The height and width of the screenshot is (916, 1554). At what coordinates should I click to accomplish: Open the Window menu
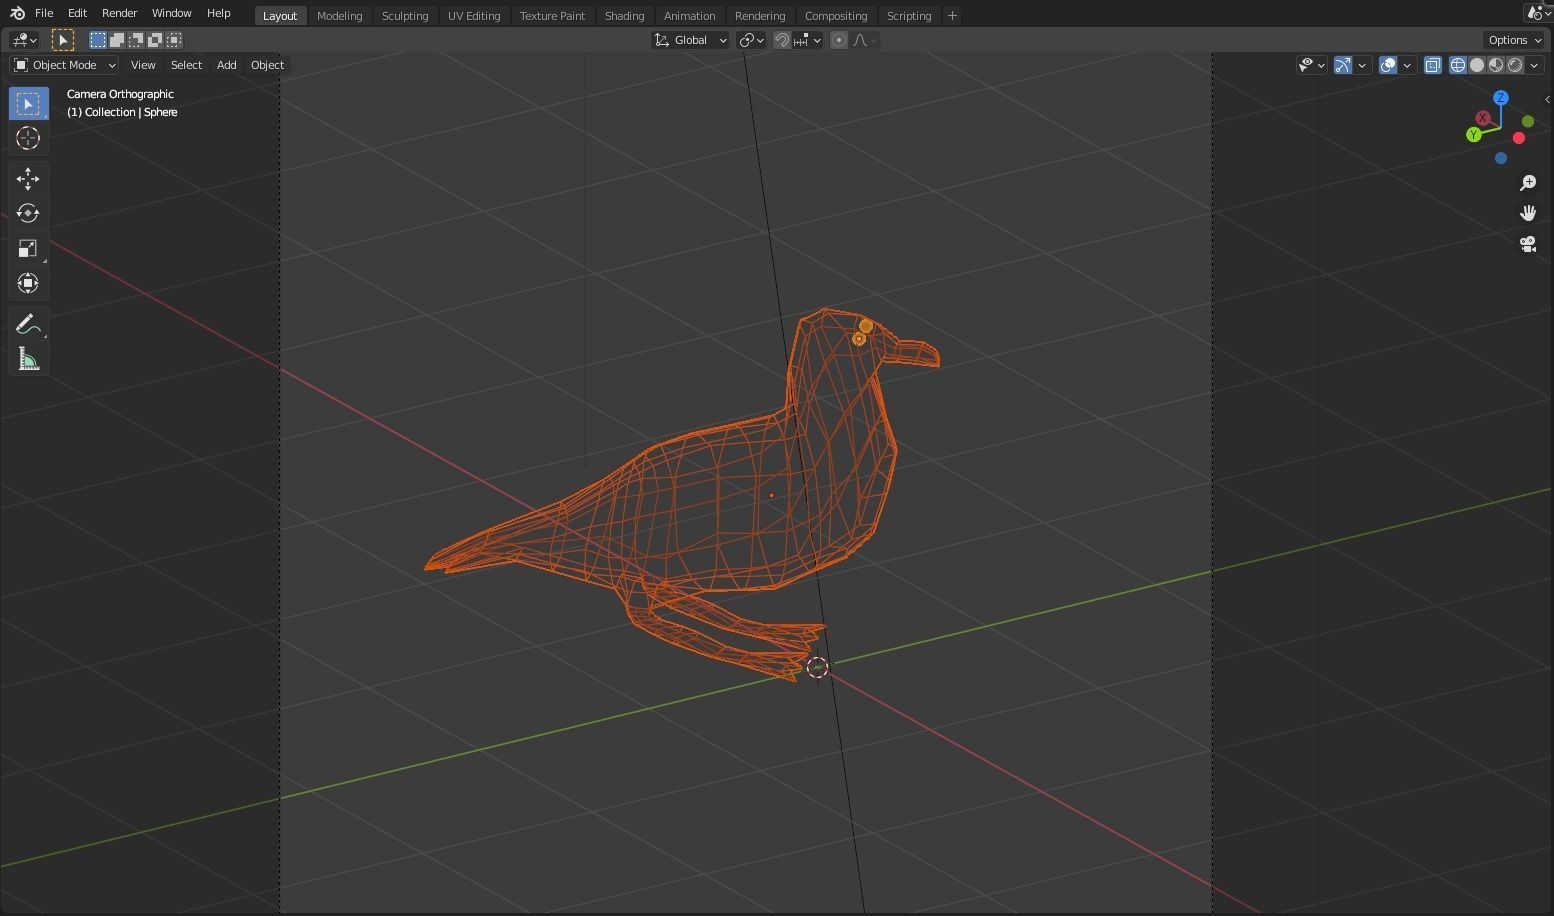[x=171, y=14]
